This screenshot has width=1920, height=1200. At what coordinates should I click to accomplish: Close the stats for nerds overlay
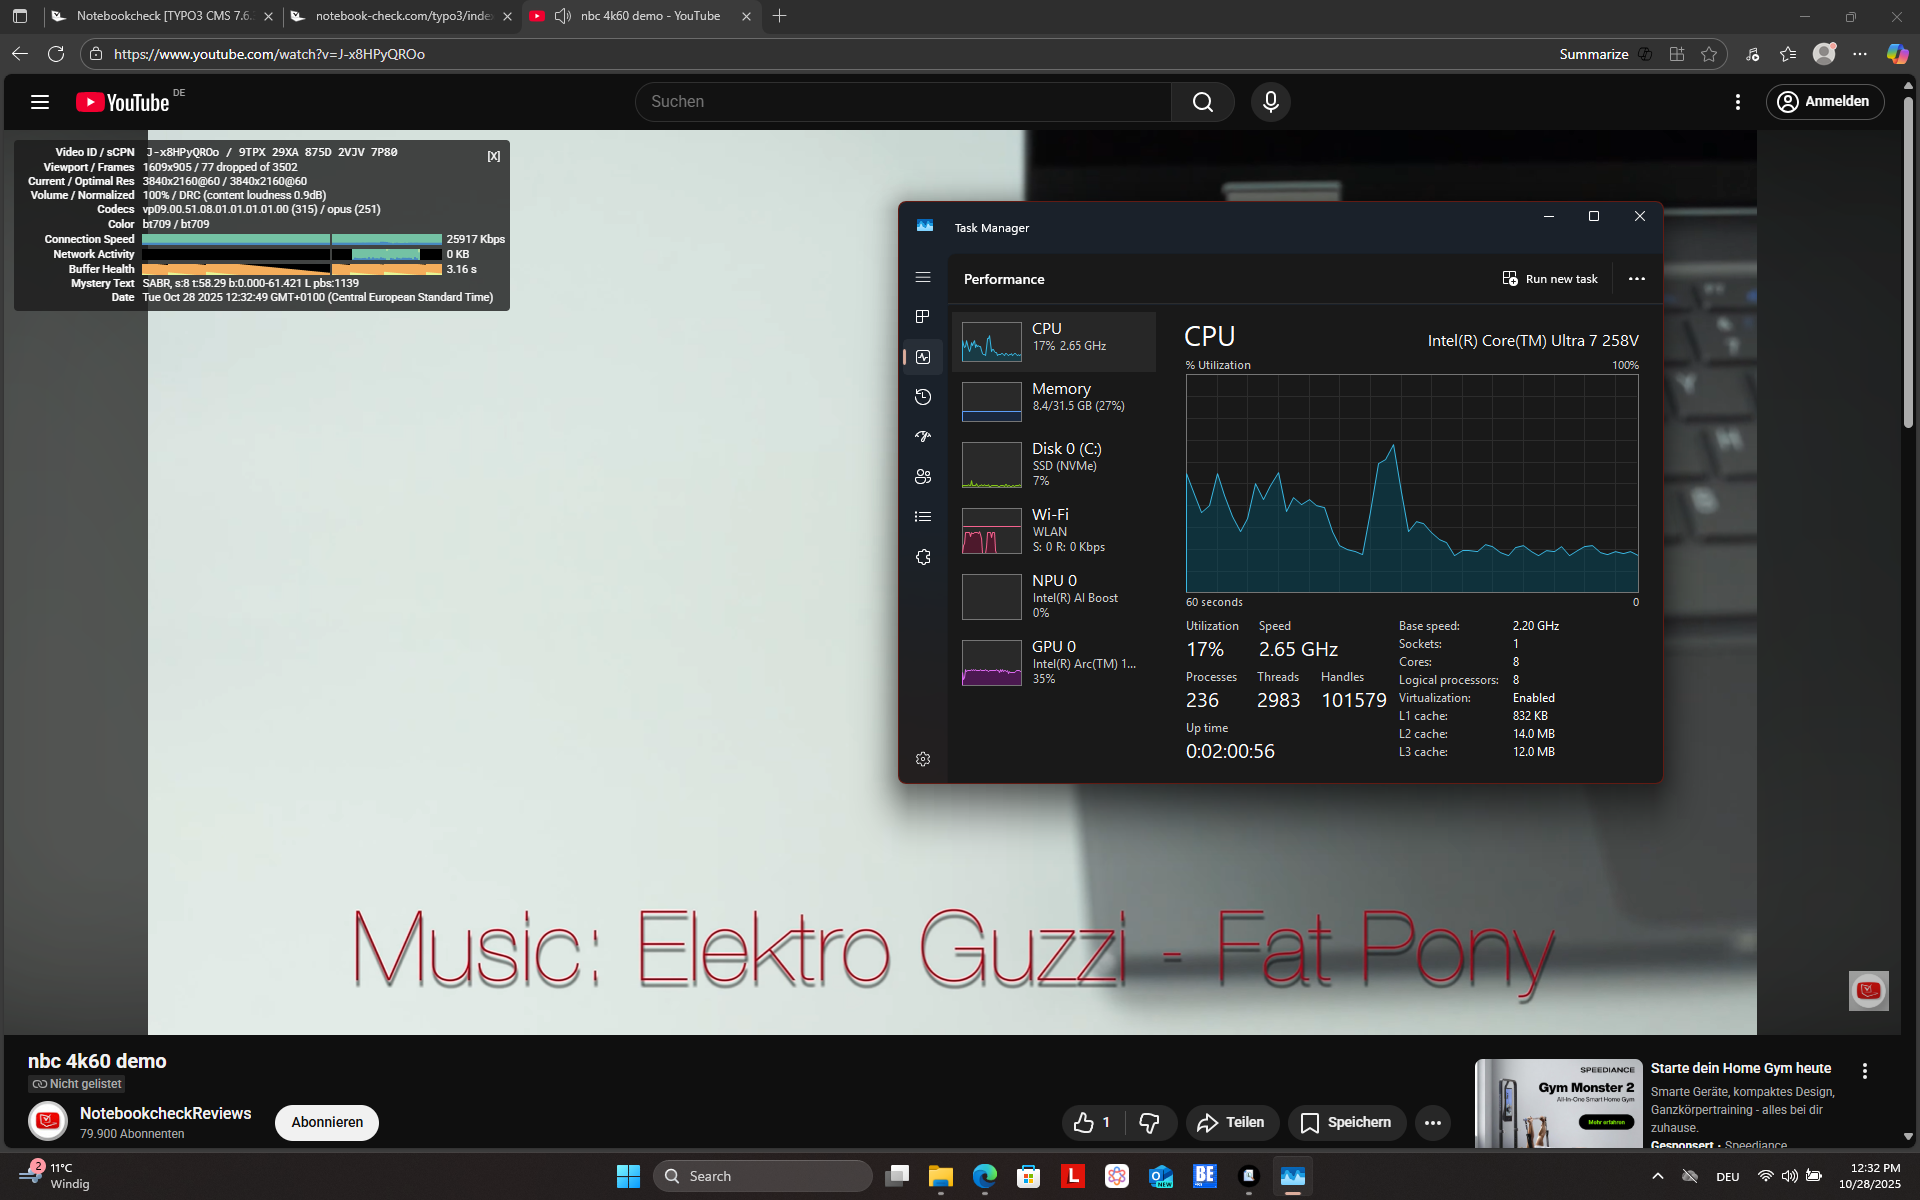point(494,156)
